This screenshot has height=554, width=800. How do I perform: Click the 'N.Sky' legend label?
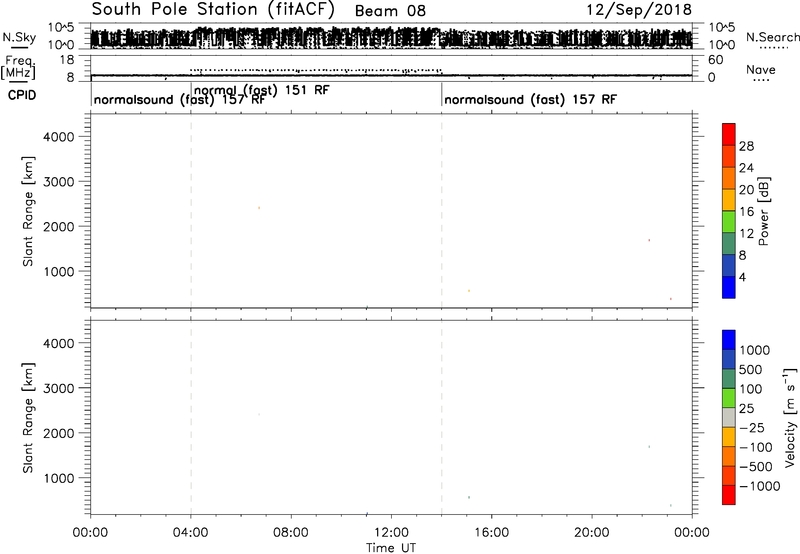coord(19,37)
